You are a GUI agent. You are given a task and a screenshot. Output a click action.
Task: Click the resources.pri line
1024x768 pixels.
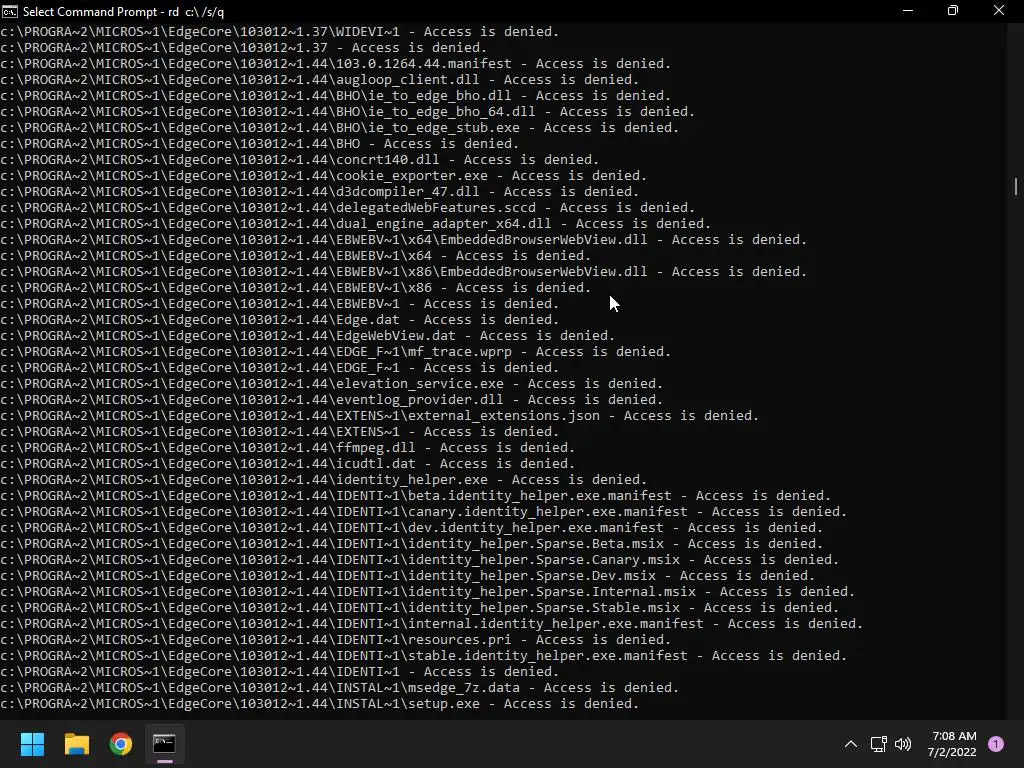[x=336, y=639]
